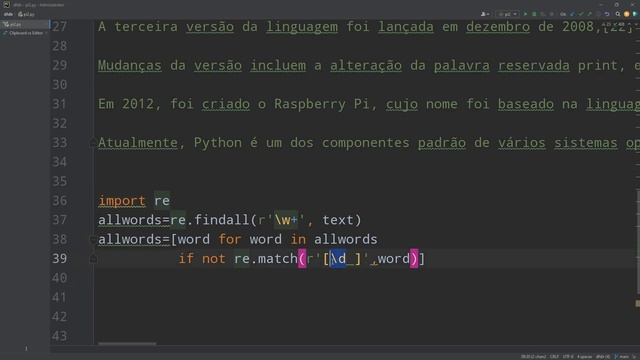Click the PyCharm logo in title bar
Image resolution: width=640 pixels, height=360 pixels.
[x=6, y=4]
